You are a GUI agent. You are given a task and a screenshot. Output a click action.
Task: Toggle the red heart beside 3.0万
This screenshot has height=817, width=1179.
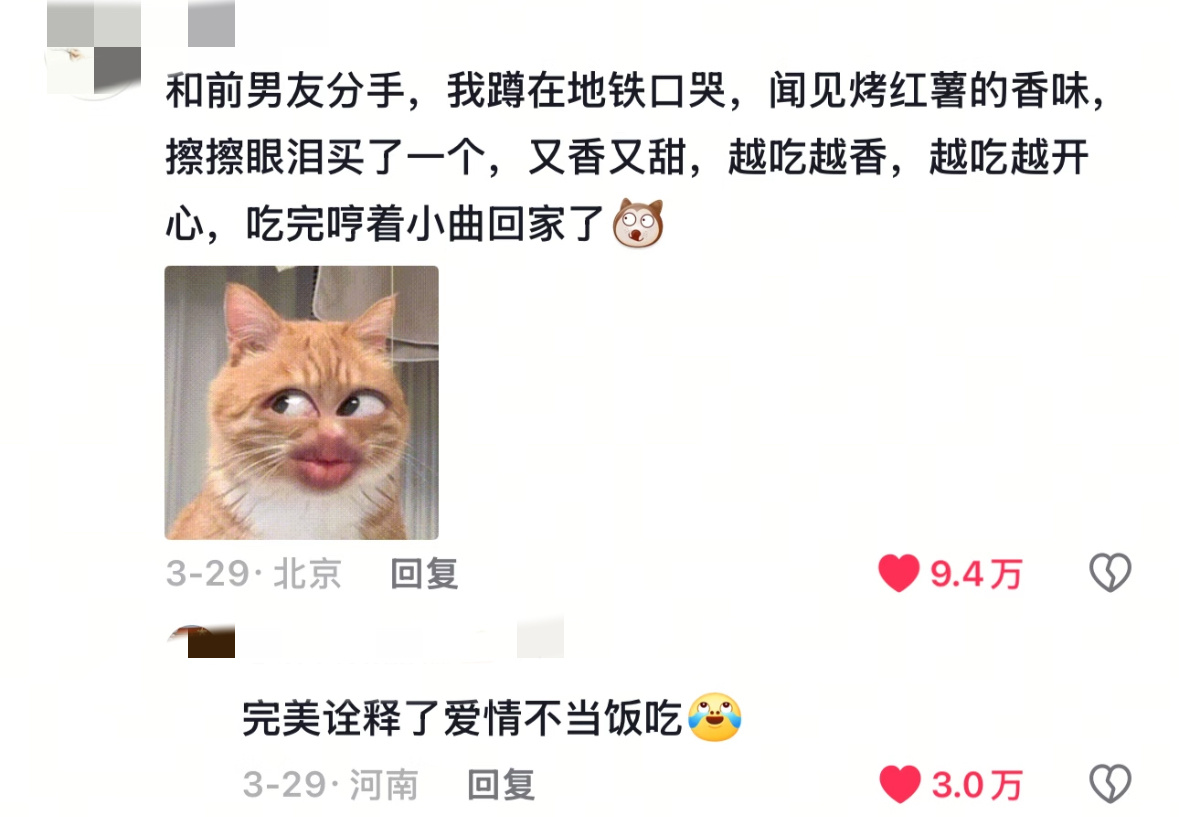click(x=899, y=785)
